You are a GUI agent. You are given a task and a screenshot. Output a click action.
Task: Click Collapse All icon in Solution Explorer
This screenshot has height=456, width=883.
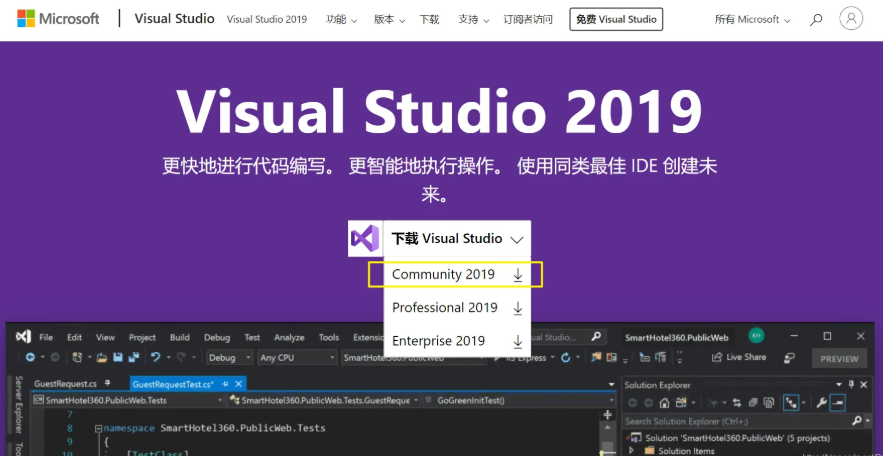click(753, 403)
